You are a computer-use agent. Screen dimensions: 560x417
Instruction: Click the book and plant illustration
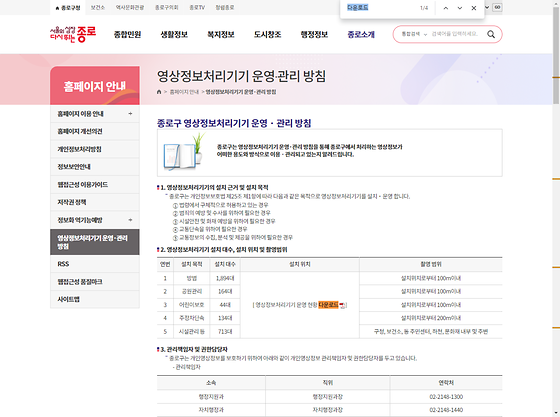click(184, 151)
